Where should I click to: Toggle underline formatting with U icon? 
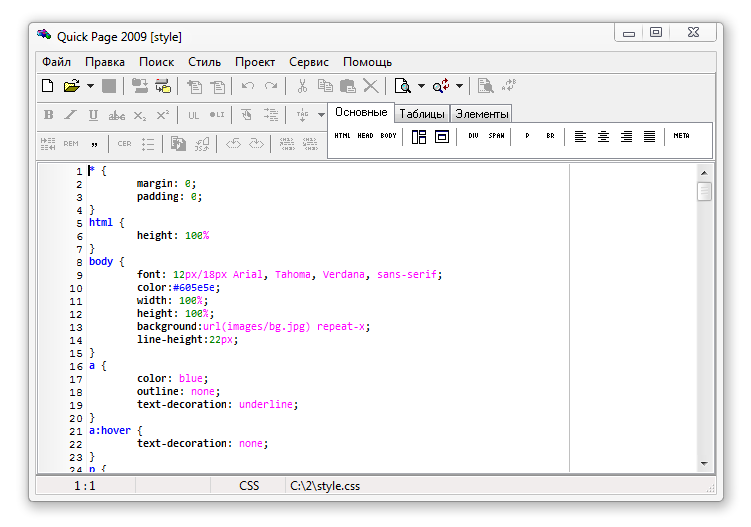tap(93, 115)
